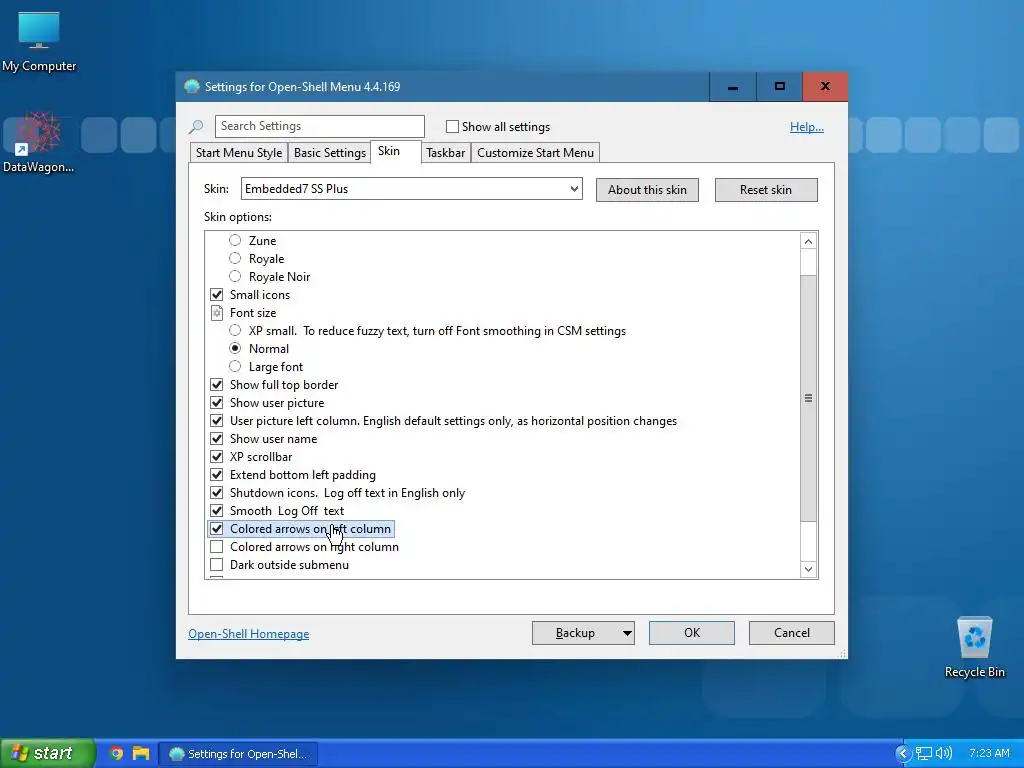Click the Font size settings icon

point(217,313)
